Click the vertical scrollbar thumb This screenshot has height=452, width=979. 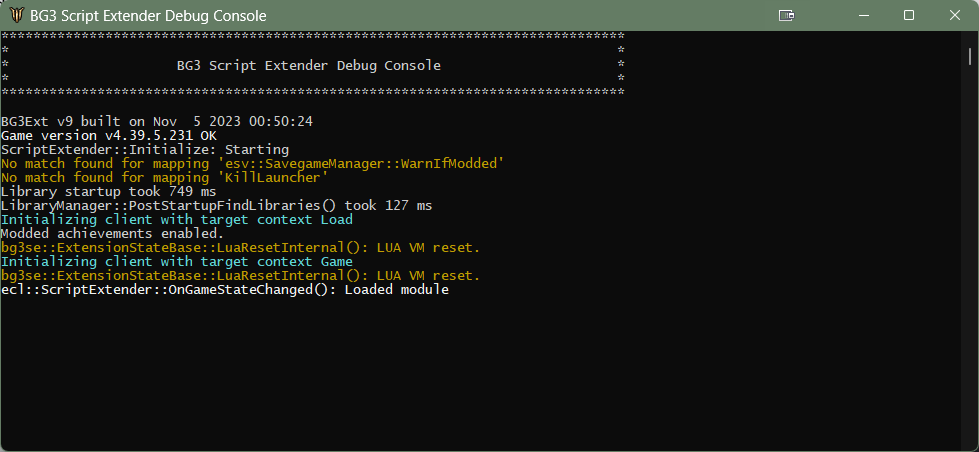point(970,56)
